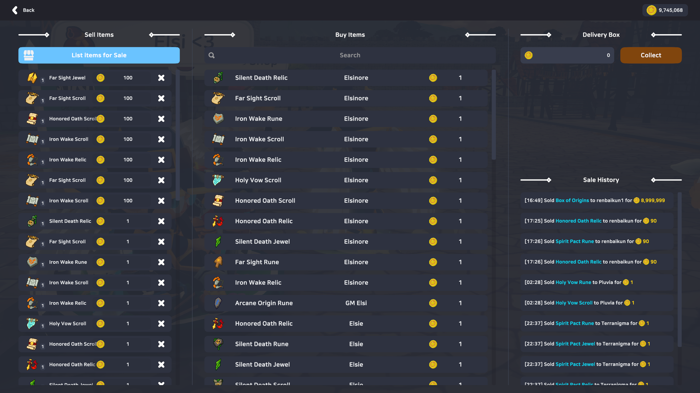Image resolution: width=700 pixels, height=393 pixels.
Task: Click Silent Death Relic icon in Sell Items
Action: click(32, 221)
